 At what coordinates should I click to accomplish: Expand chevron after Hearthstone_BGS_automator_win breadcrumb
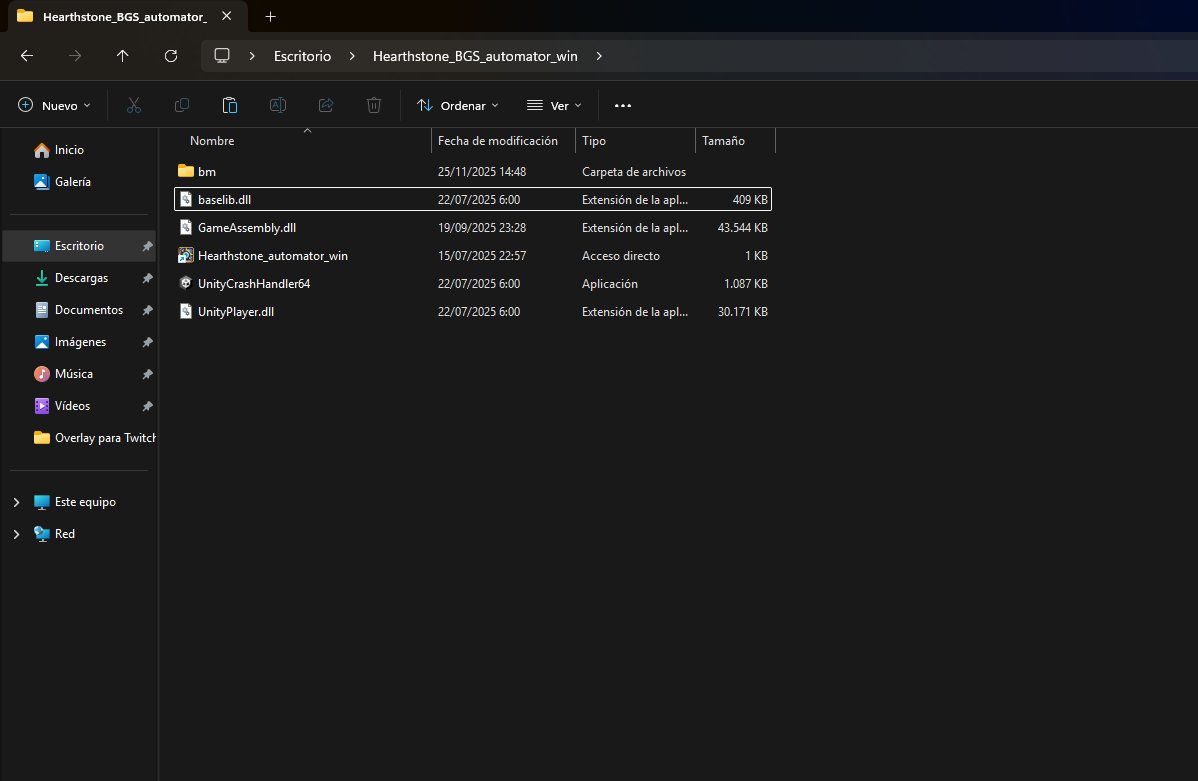pos(599,56)
